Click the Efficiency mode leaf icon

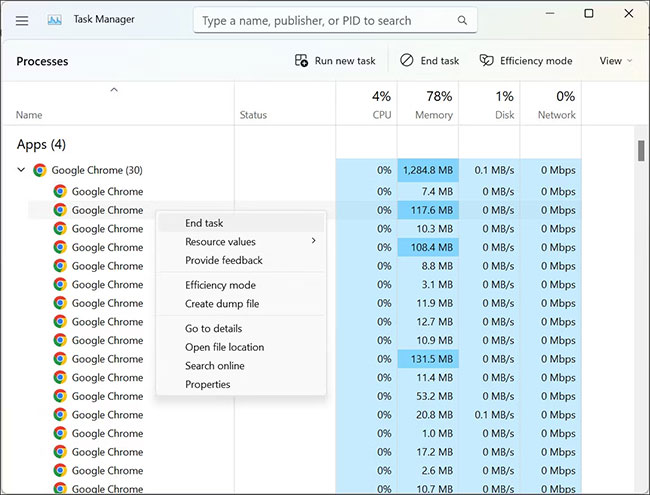click(x=487, y=61)
